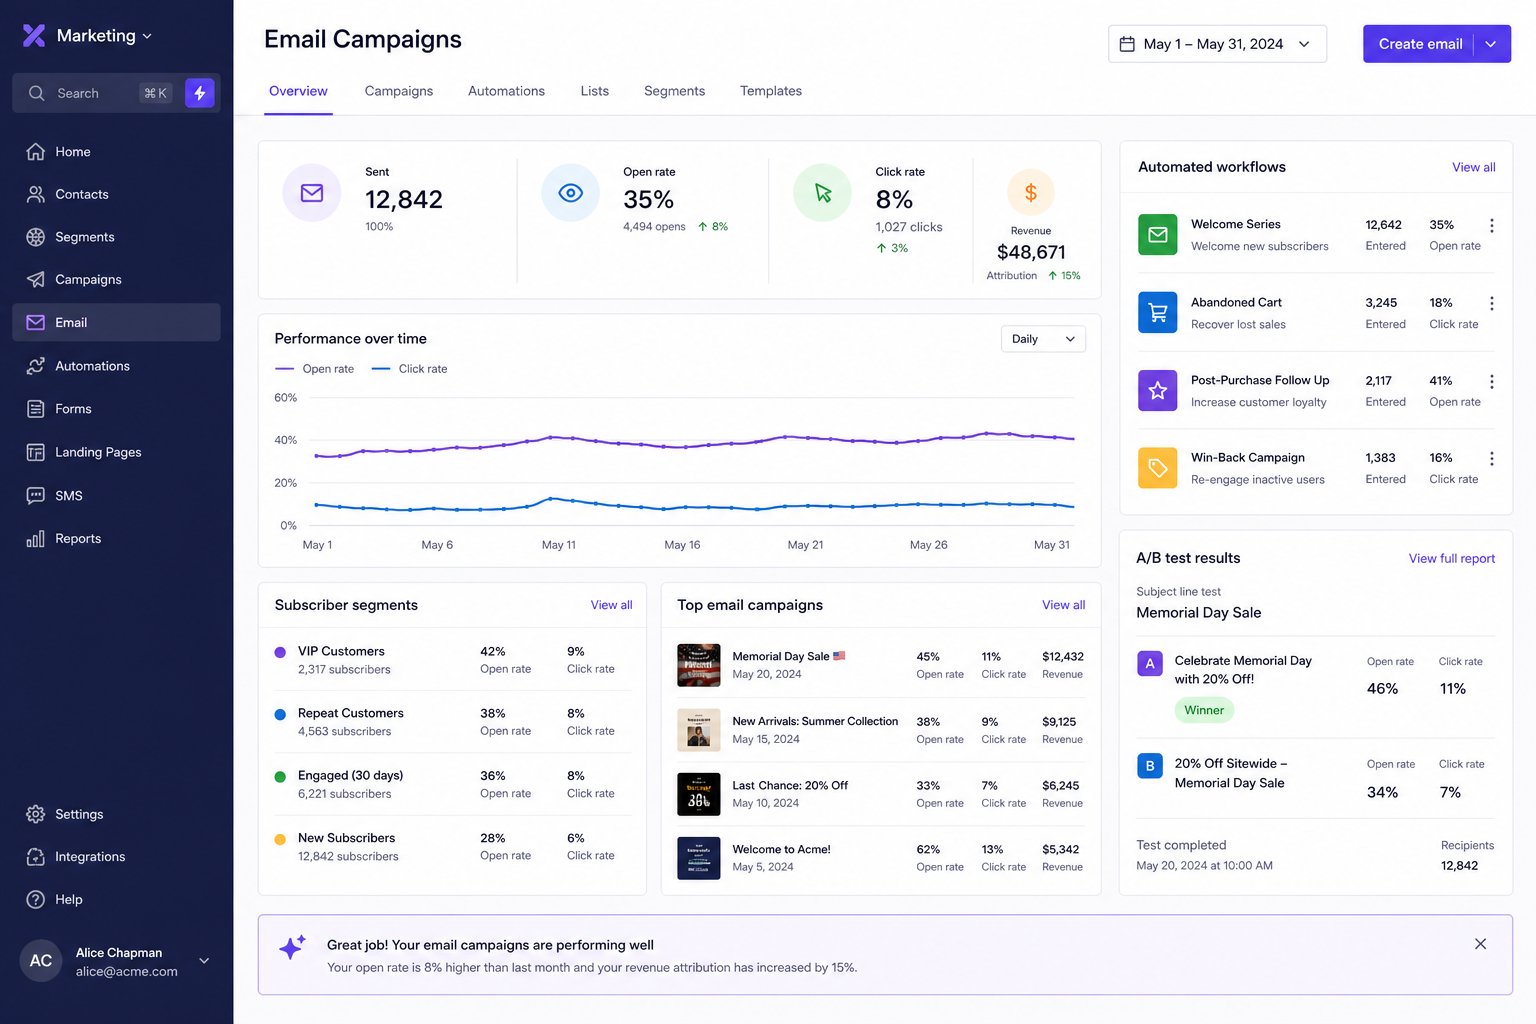
Task: Open Welcome Series three-dot menu
Action: point(1491,226)
